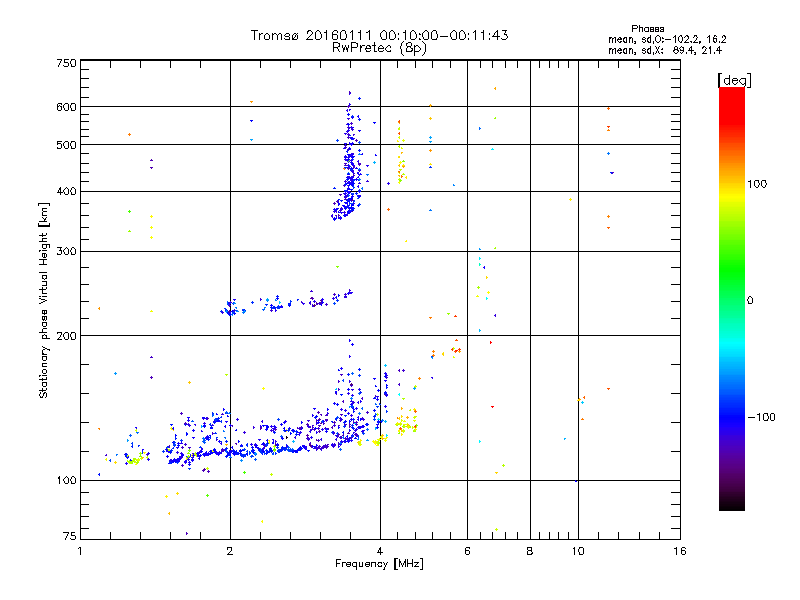
Task: Click the y-axis tick label '500'
Action: pos(66,145)
